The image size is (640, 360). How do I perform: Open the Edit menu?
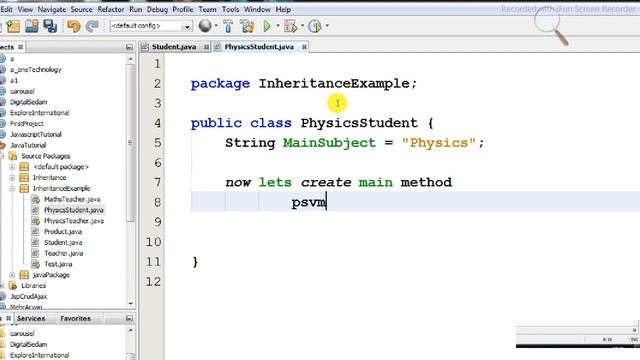point(7,9)
